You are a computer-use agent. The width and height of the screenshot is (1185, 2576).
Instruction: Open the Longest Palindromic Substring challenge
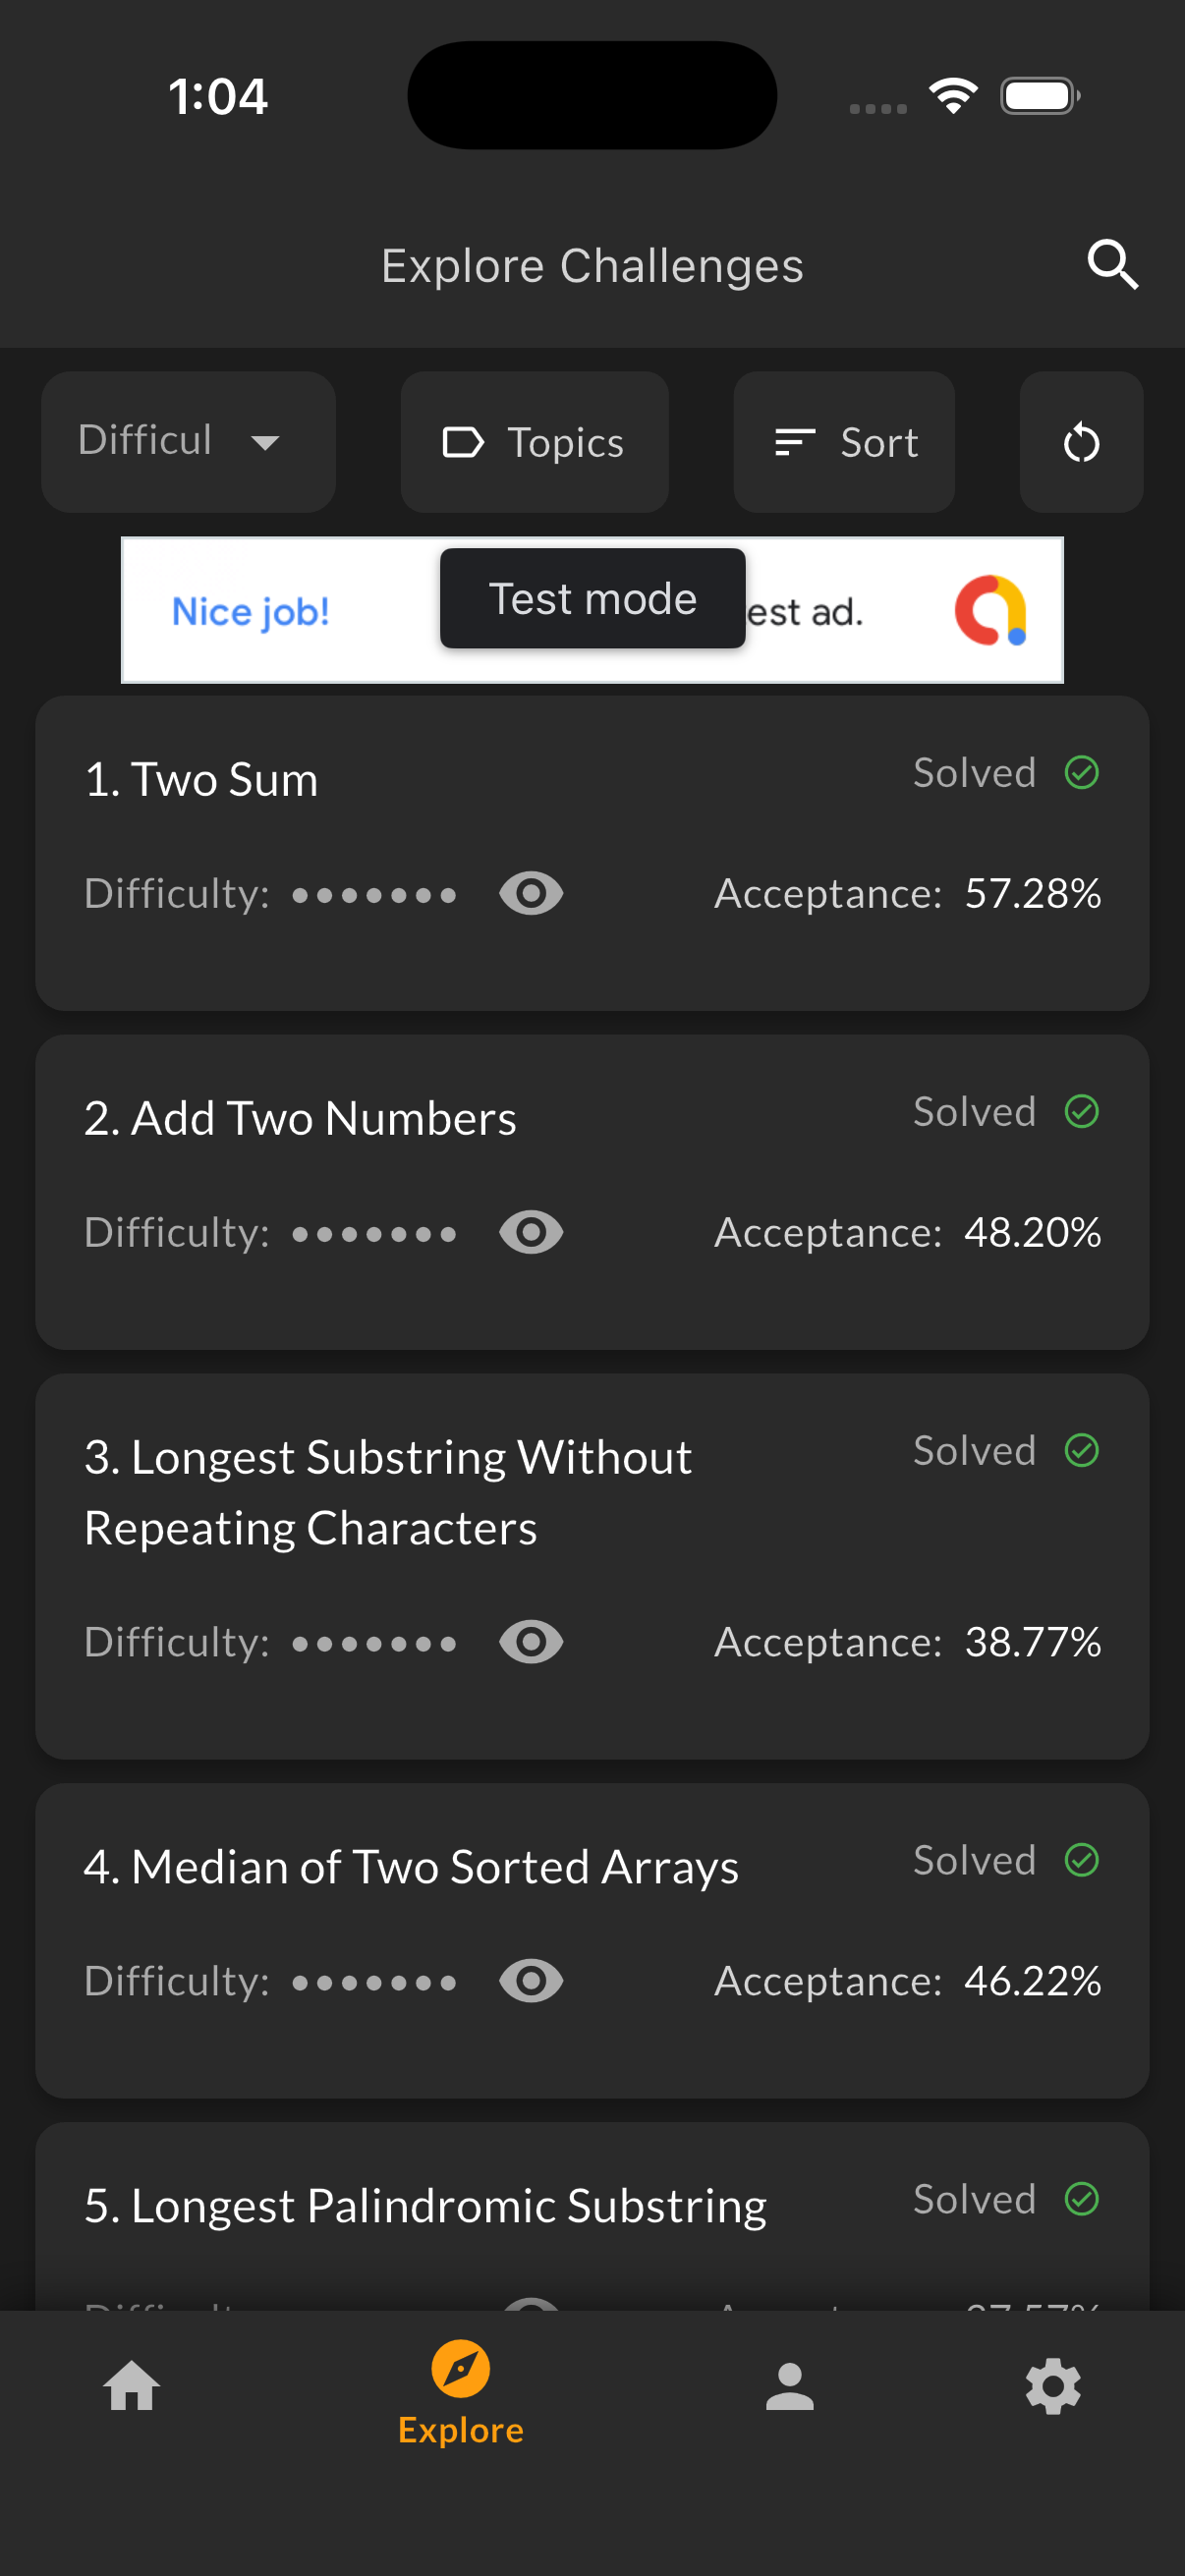pos(425,2206)
